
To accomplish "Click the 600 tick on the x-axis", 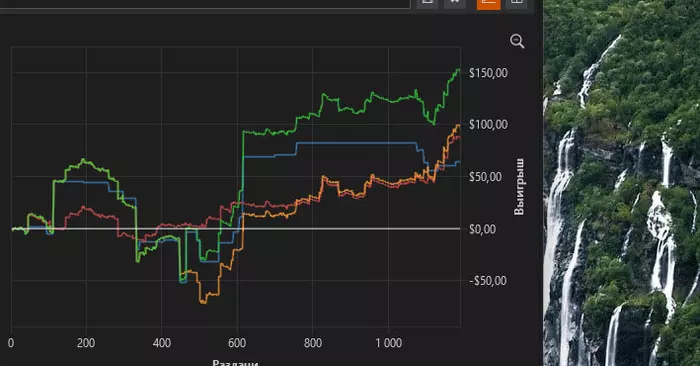I will [237, 343].
